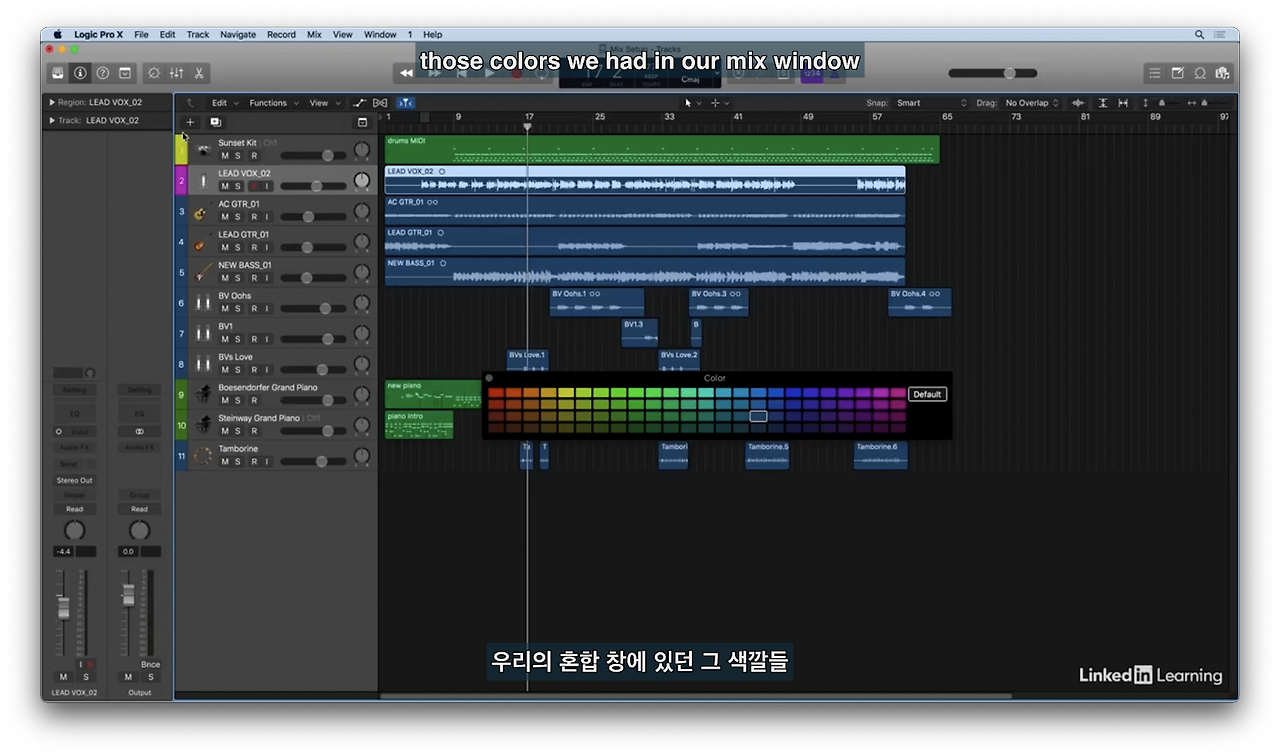Image resolution: width=1280 pixels, height=756 pixels.
Task: Mute the Sunset Kit track
Action: (x=225, y=156)
